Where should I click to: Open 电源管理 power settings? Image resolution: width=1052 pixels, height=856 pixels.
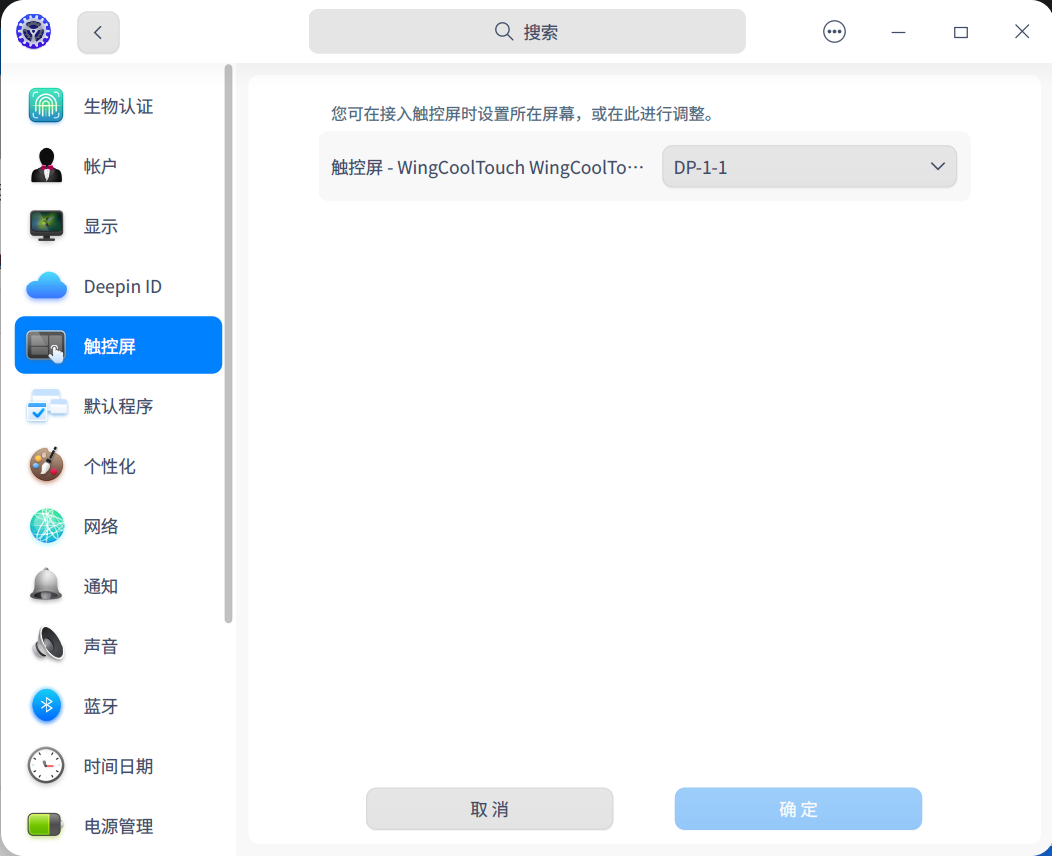pos(117,825)
